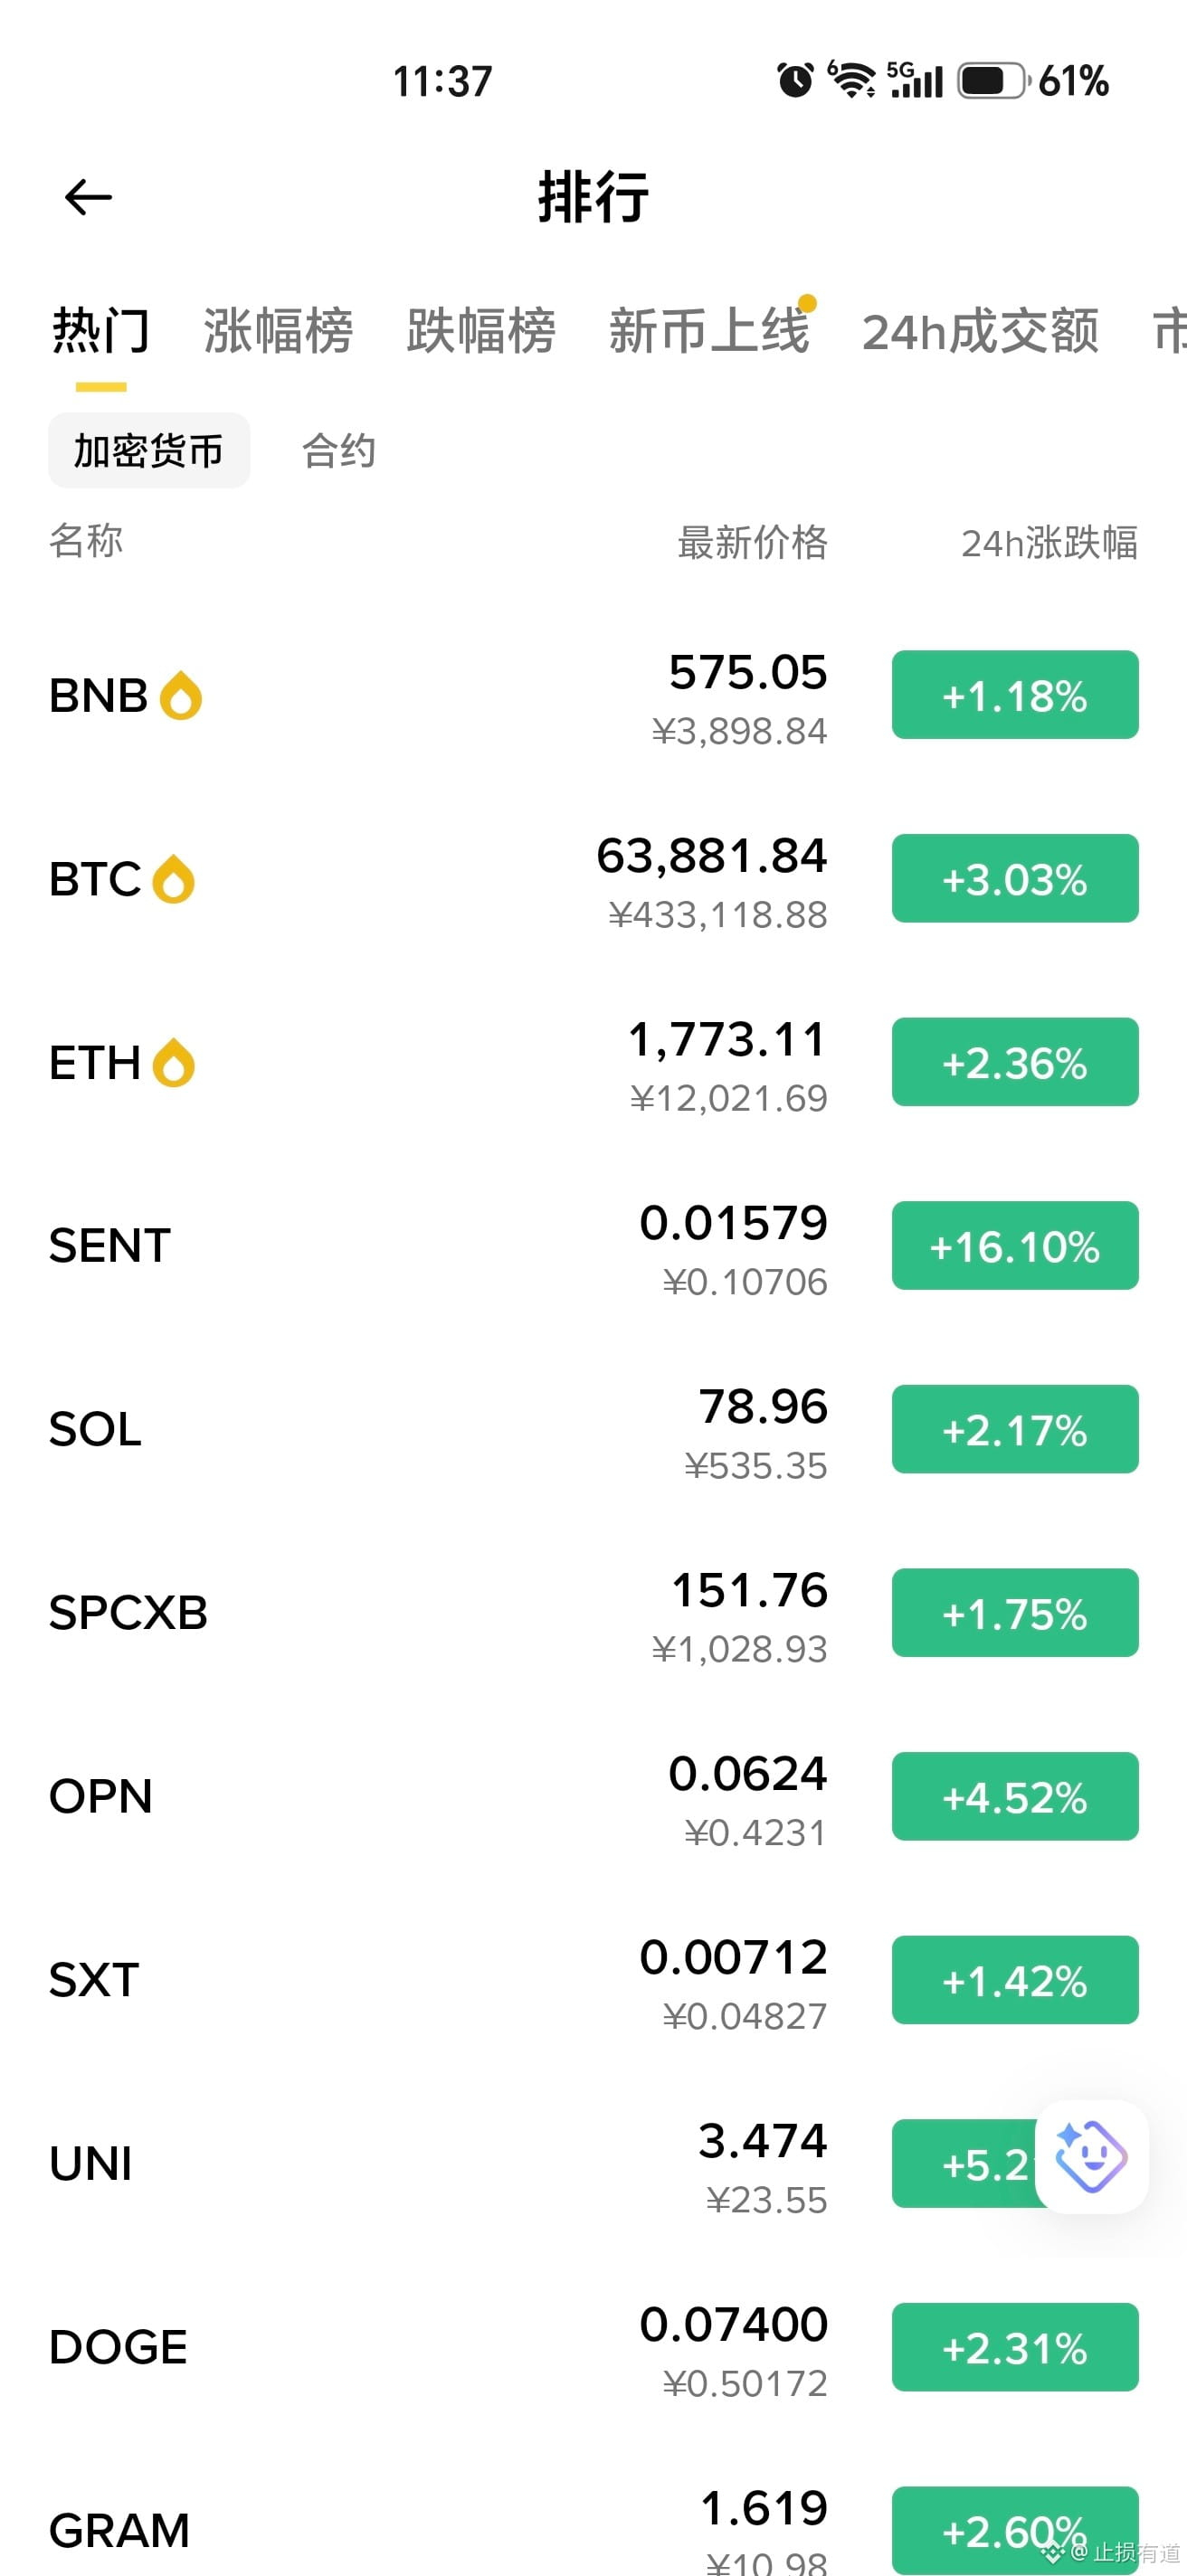Select the 加密货币 filter chip

pyautogui.click(x=149, y=451)
